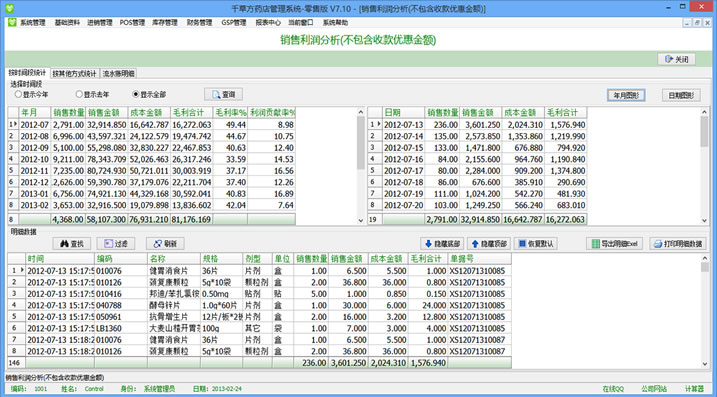Click daily table scrollbar down arrow

705,220
